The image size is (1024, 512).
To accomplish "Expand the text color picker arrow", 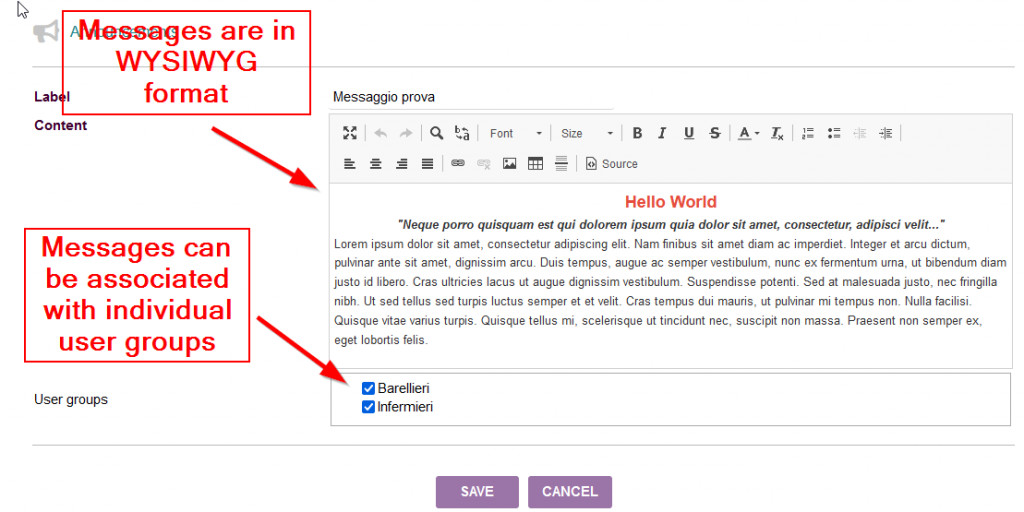I will (757, 134).
